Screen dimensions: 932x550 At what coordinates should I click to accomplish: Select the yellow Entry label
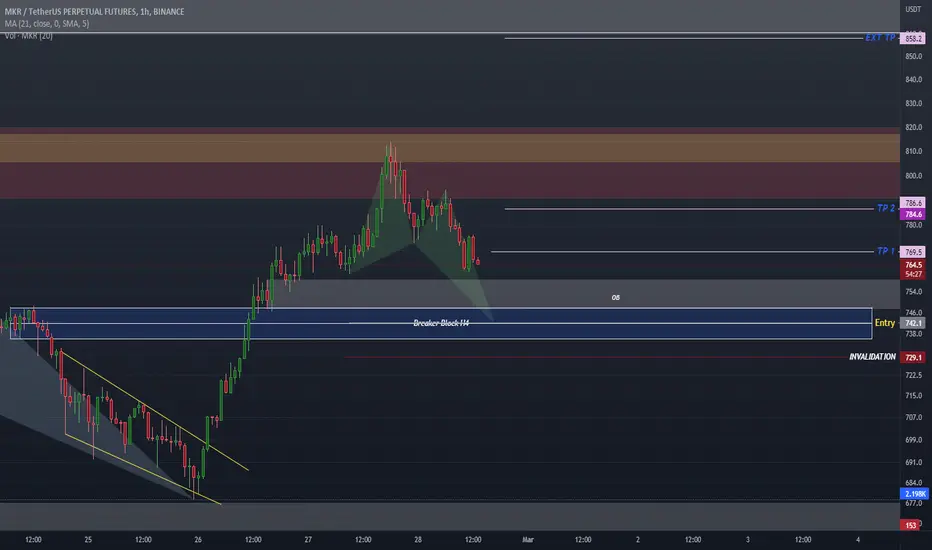(x=884, y=323)
